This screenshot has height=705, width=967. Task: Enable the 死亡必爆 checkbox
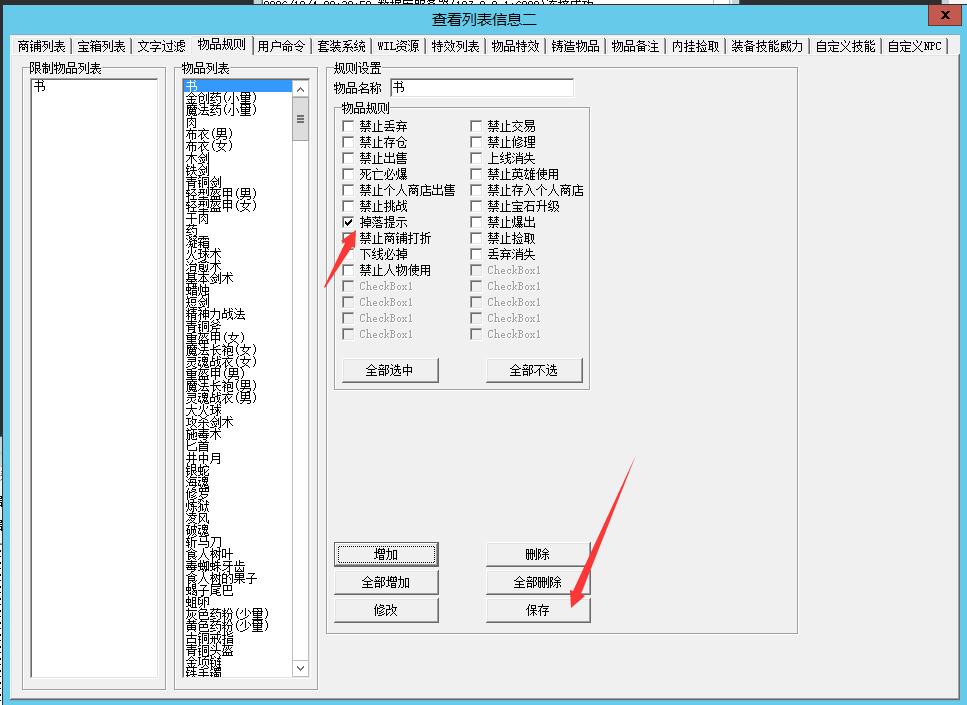click(348, 174)
